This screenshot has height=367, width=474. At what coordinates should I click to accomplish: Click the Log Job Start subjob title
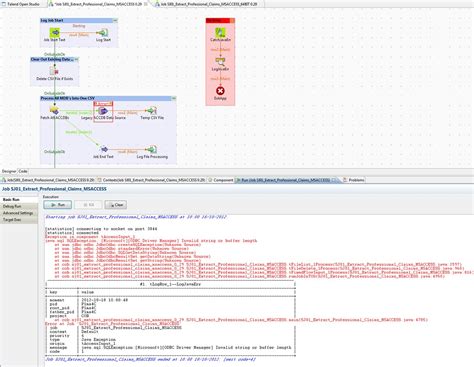(52, 20)
